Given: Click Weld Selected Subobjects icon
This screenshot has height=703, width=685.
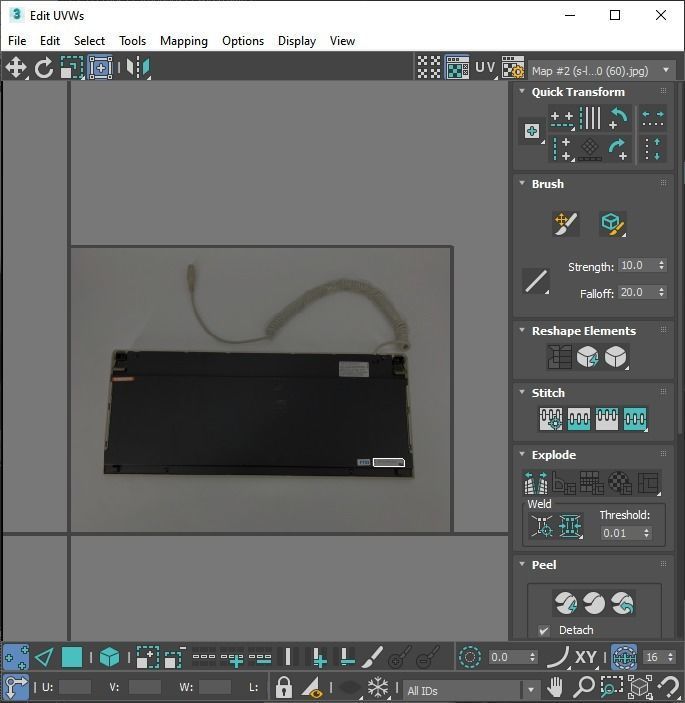Looking at the screenshot, I should (570, 526).
